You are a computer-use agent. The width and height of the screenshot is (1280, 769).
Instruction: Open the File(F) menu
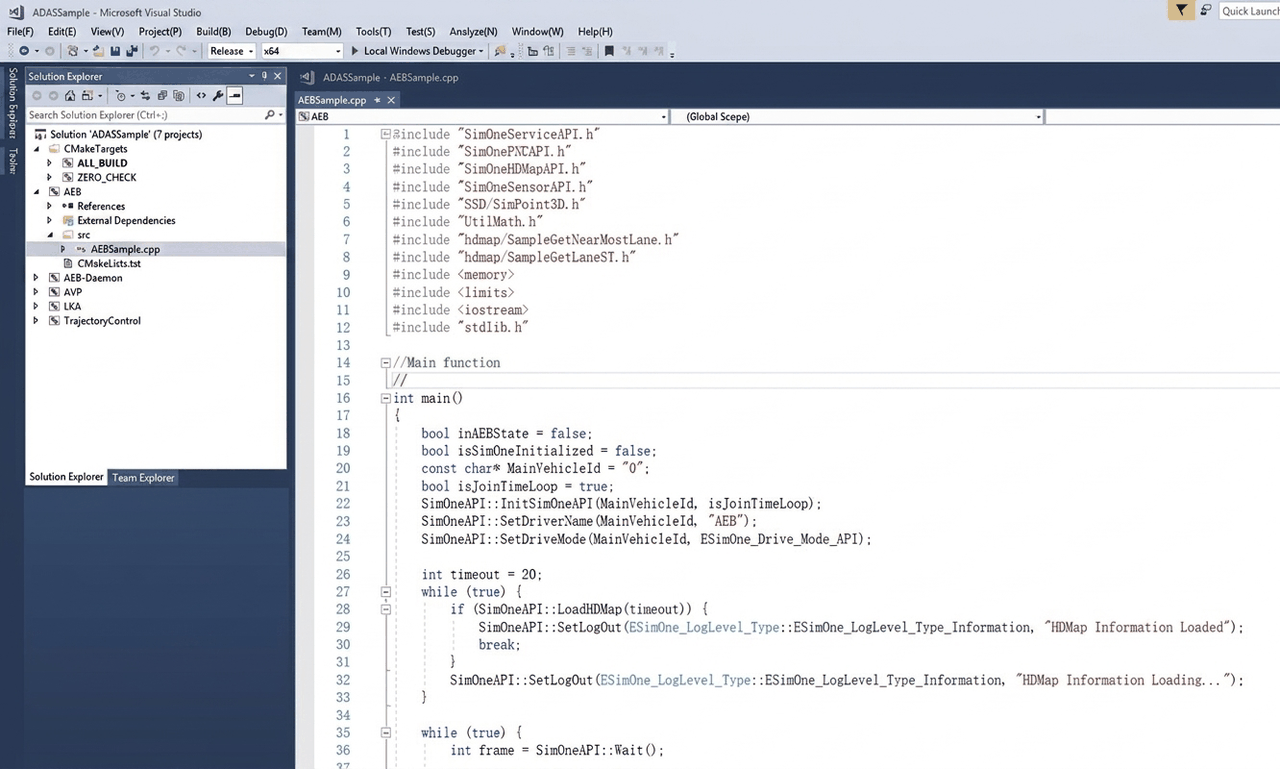pos(20,32)
